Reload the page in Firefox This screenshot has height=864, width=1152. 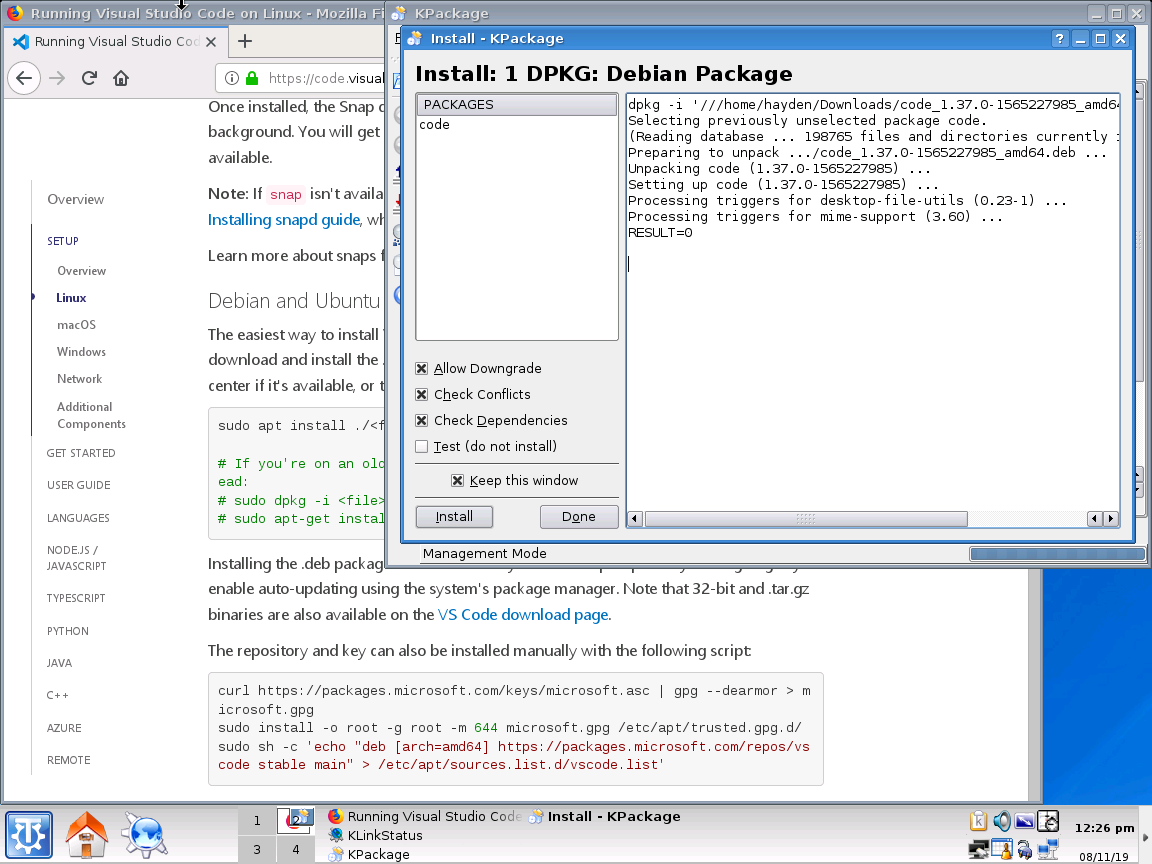pos(89,78)
